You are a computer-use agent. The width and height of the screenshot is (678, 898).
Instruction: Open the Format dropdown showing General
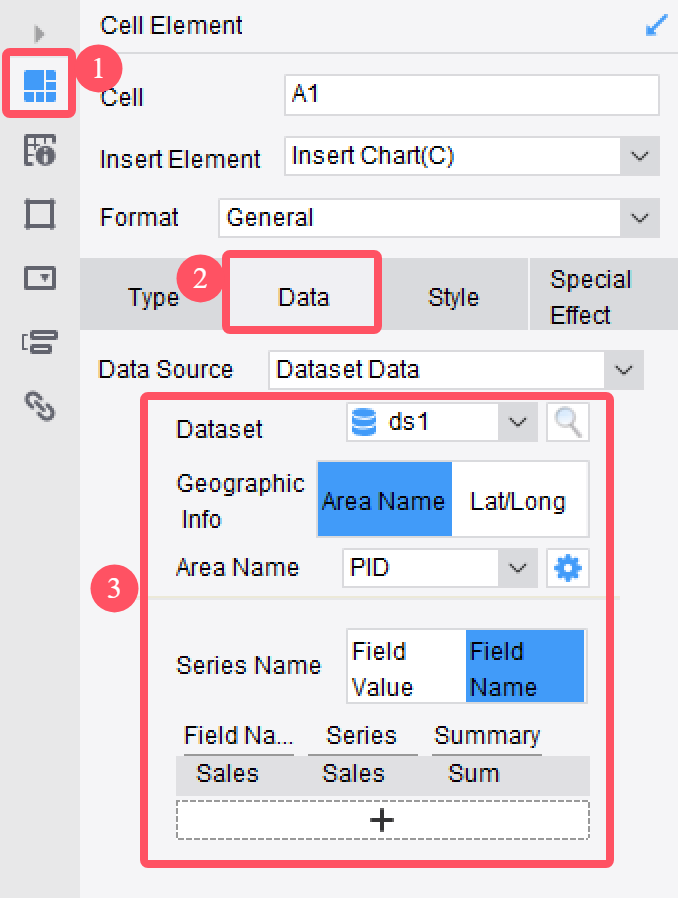pos(439,218)
